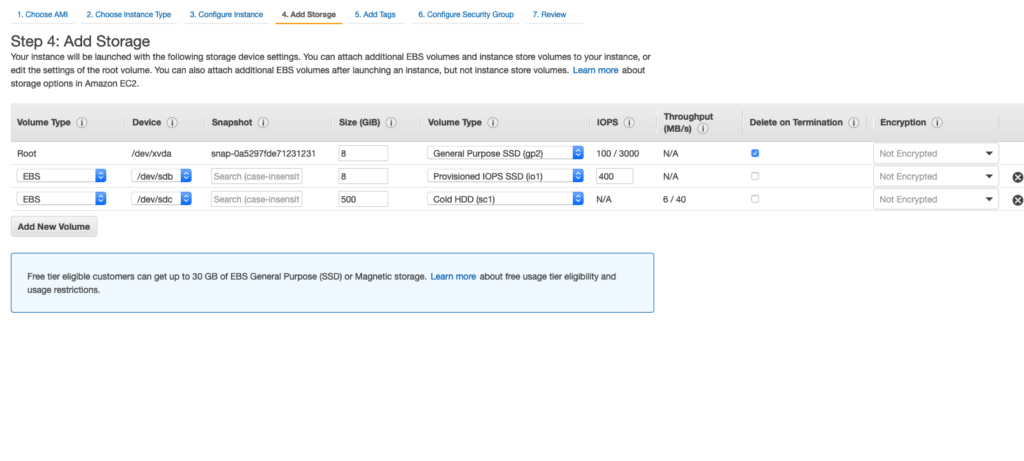The height and width of the screenshot is (461, 1024).
Task: Click the info icon next to Encryption
Action: [937, 123]
